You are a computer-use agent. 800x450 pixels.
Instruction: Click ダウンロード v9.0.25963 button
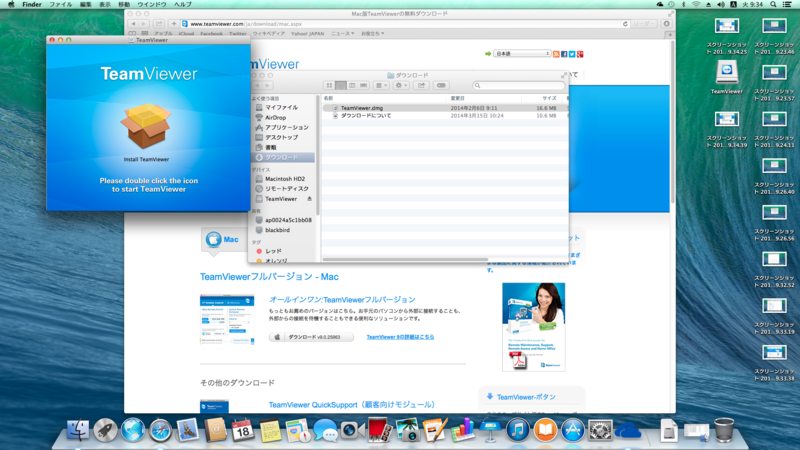click(311, 337)
